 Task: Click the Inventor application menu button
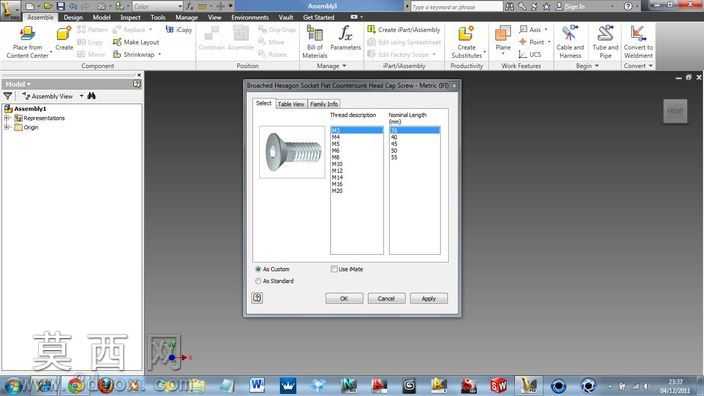pos(10,9)
